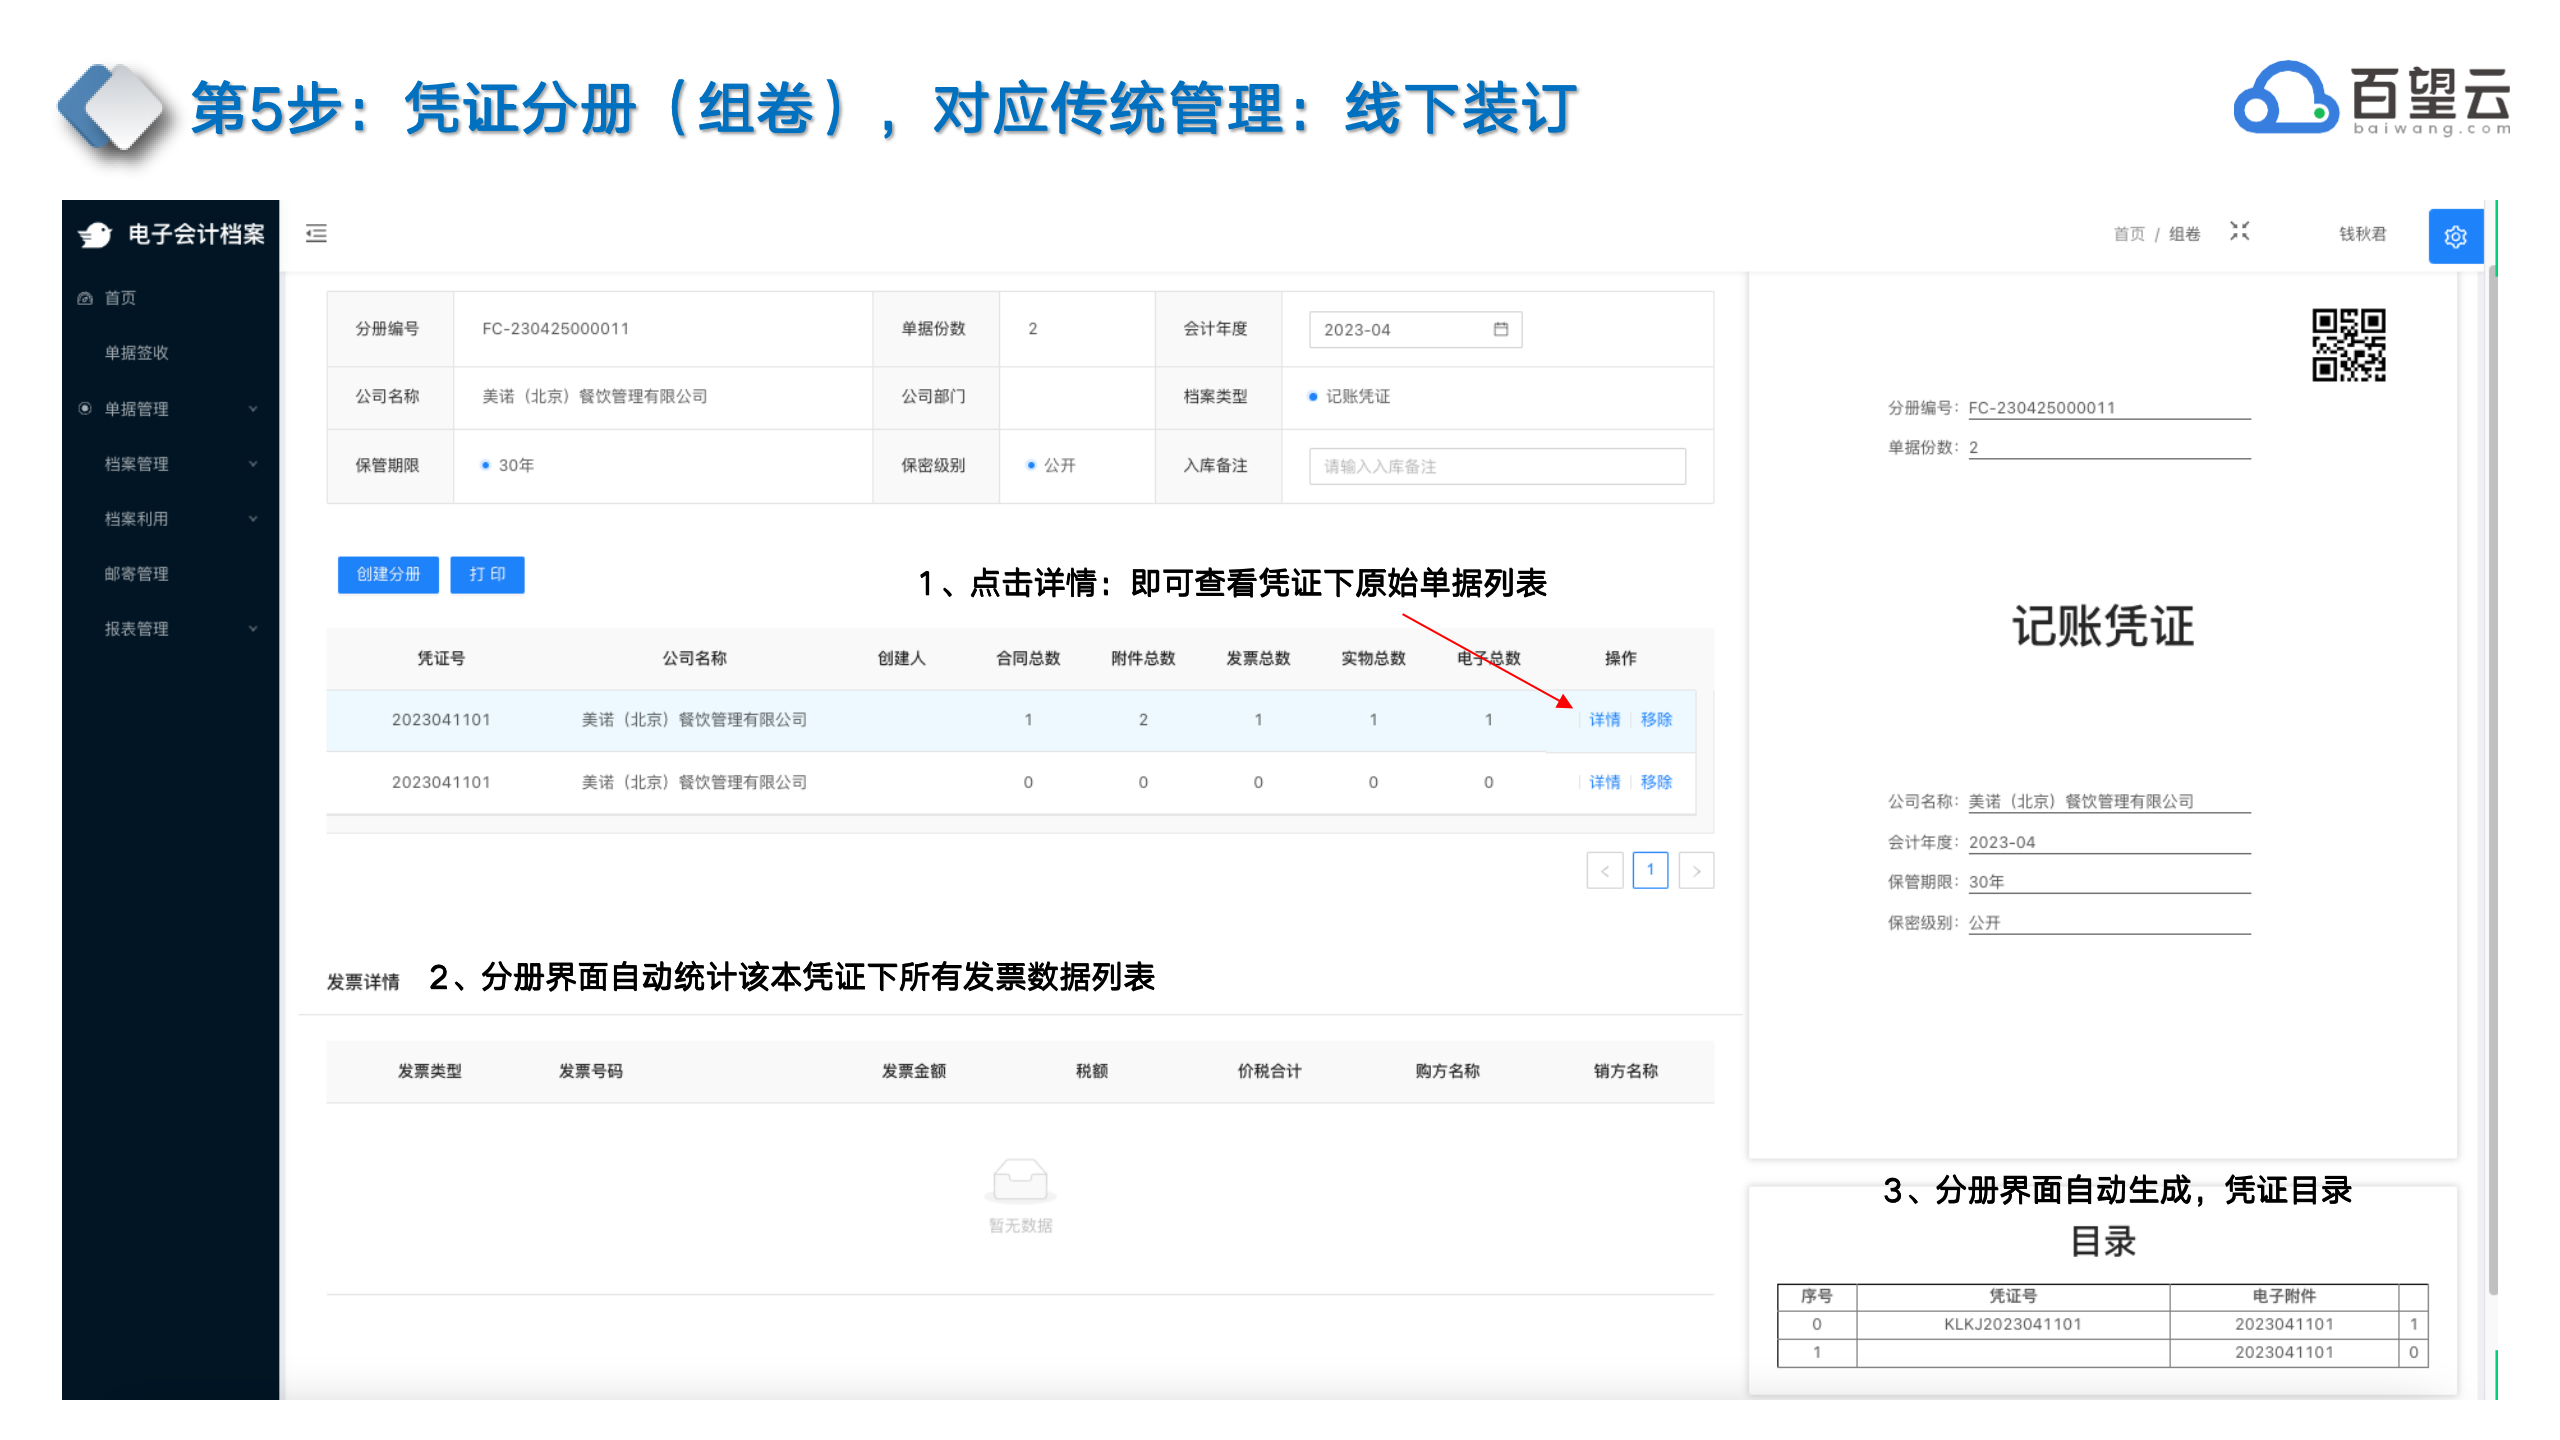Click the fullscreen toggle icon in header
Screen dimensions: 2560x1440
tap(2239, 232)
